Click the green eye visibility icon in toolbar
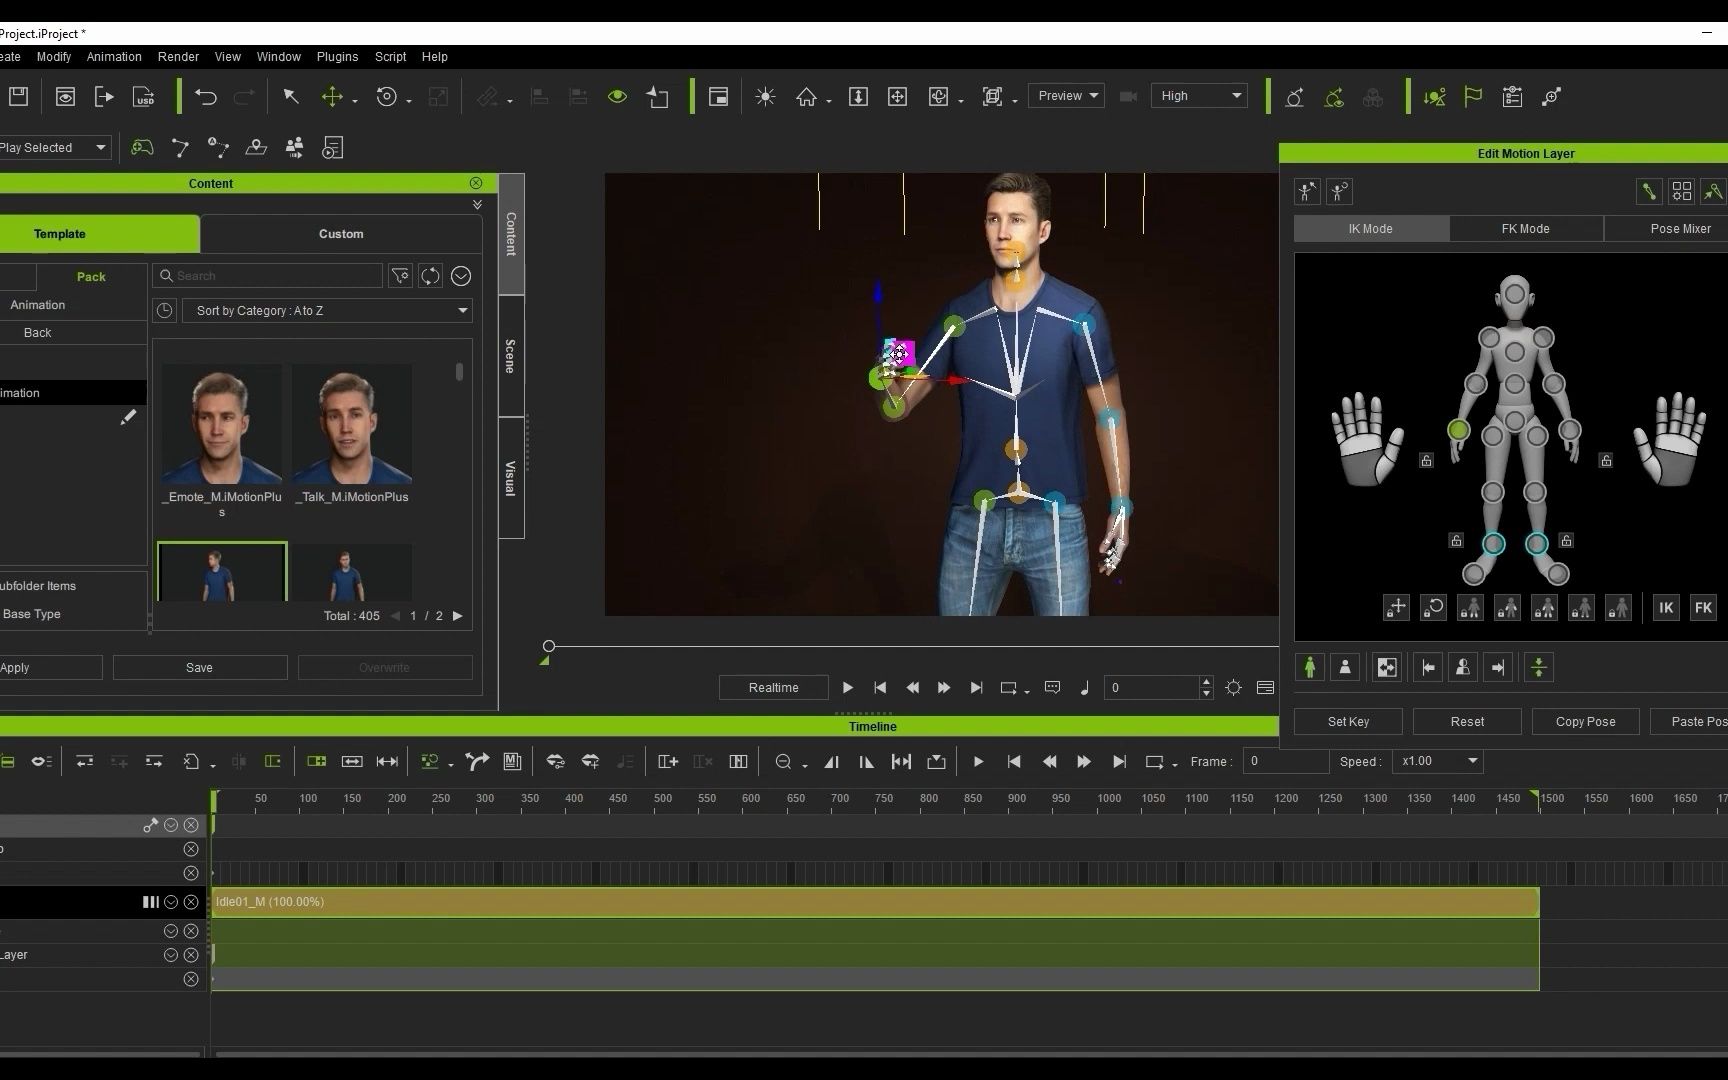Screen dimensions: 1728x1080 point(617,97)
